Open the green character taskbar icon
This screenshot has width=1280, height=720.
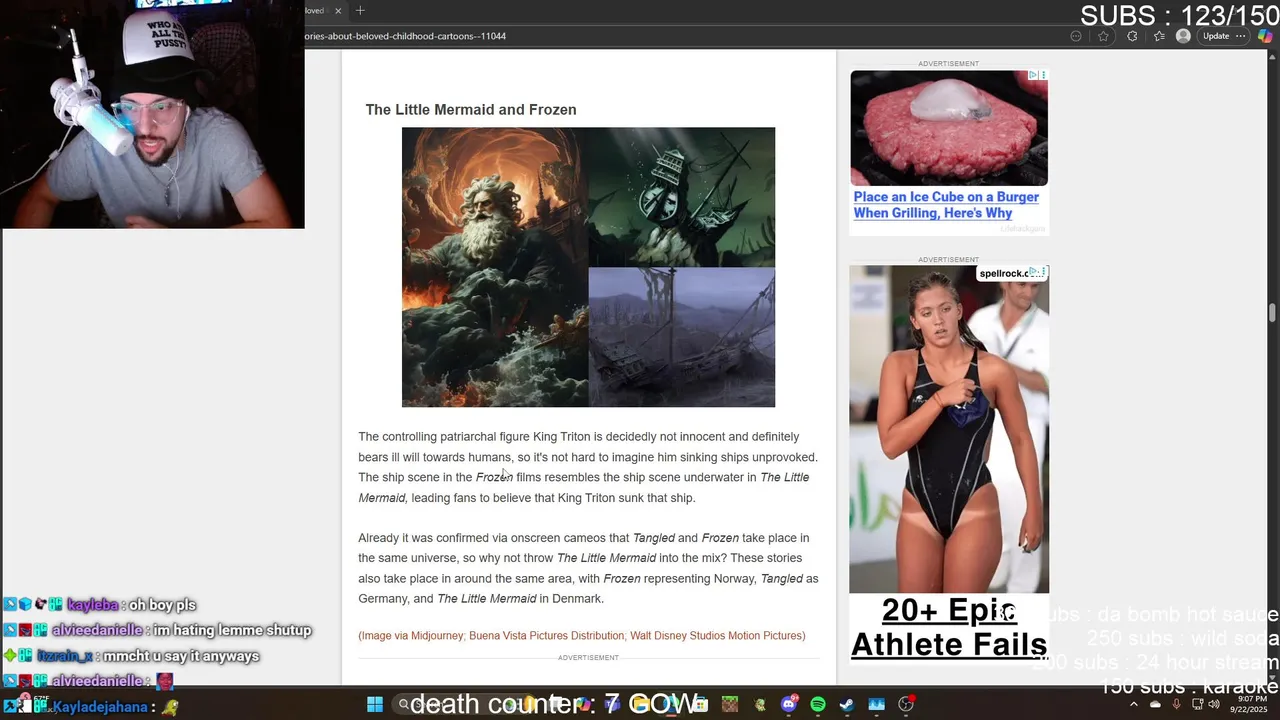tap(759, 704)
